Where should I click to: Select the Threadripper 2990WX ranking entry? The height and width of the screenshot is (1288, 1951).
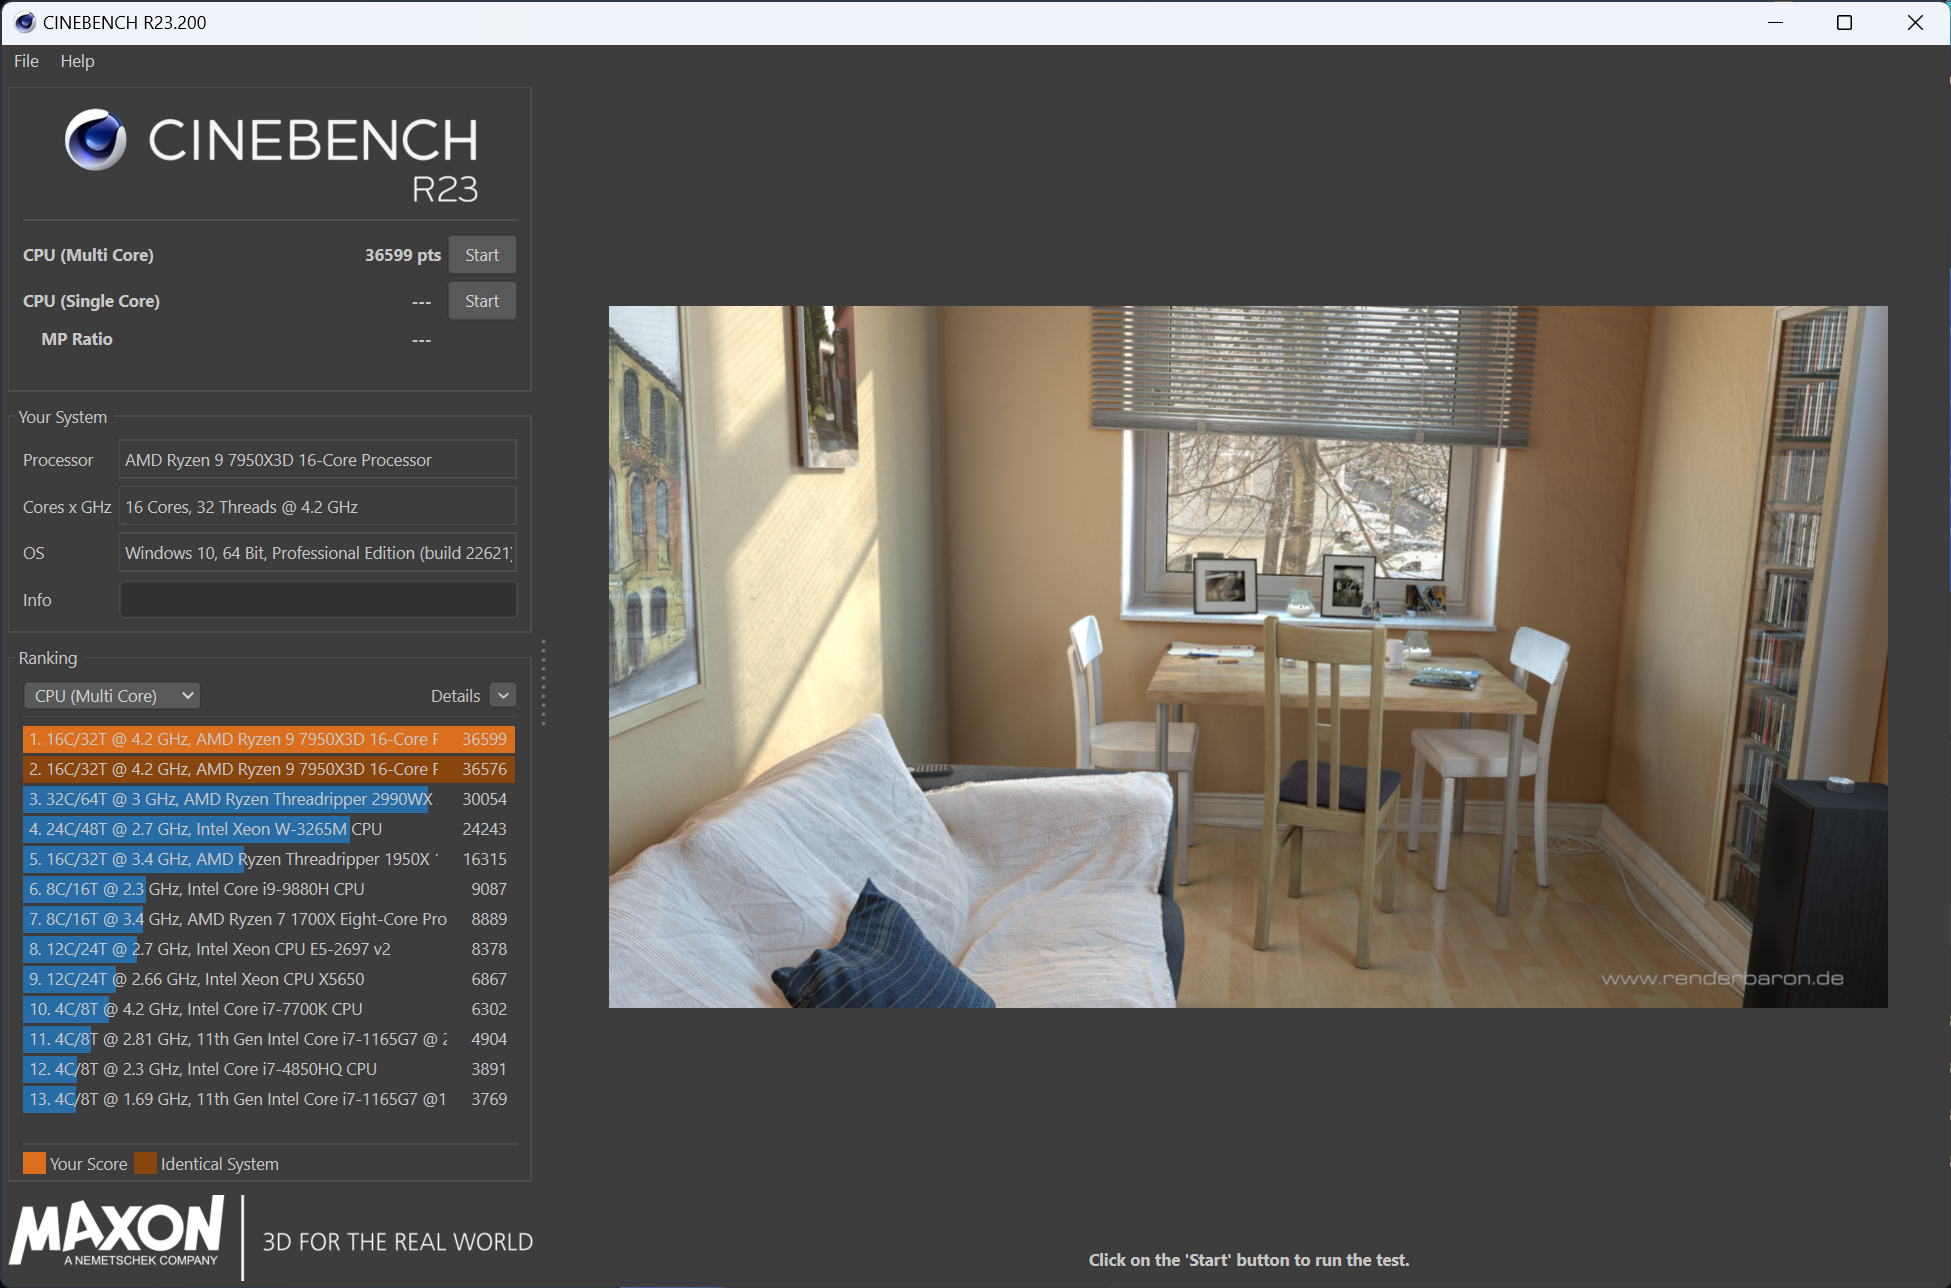pyautogui.click(x=268, y=799)
